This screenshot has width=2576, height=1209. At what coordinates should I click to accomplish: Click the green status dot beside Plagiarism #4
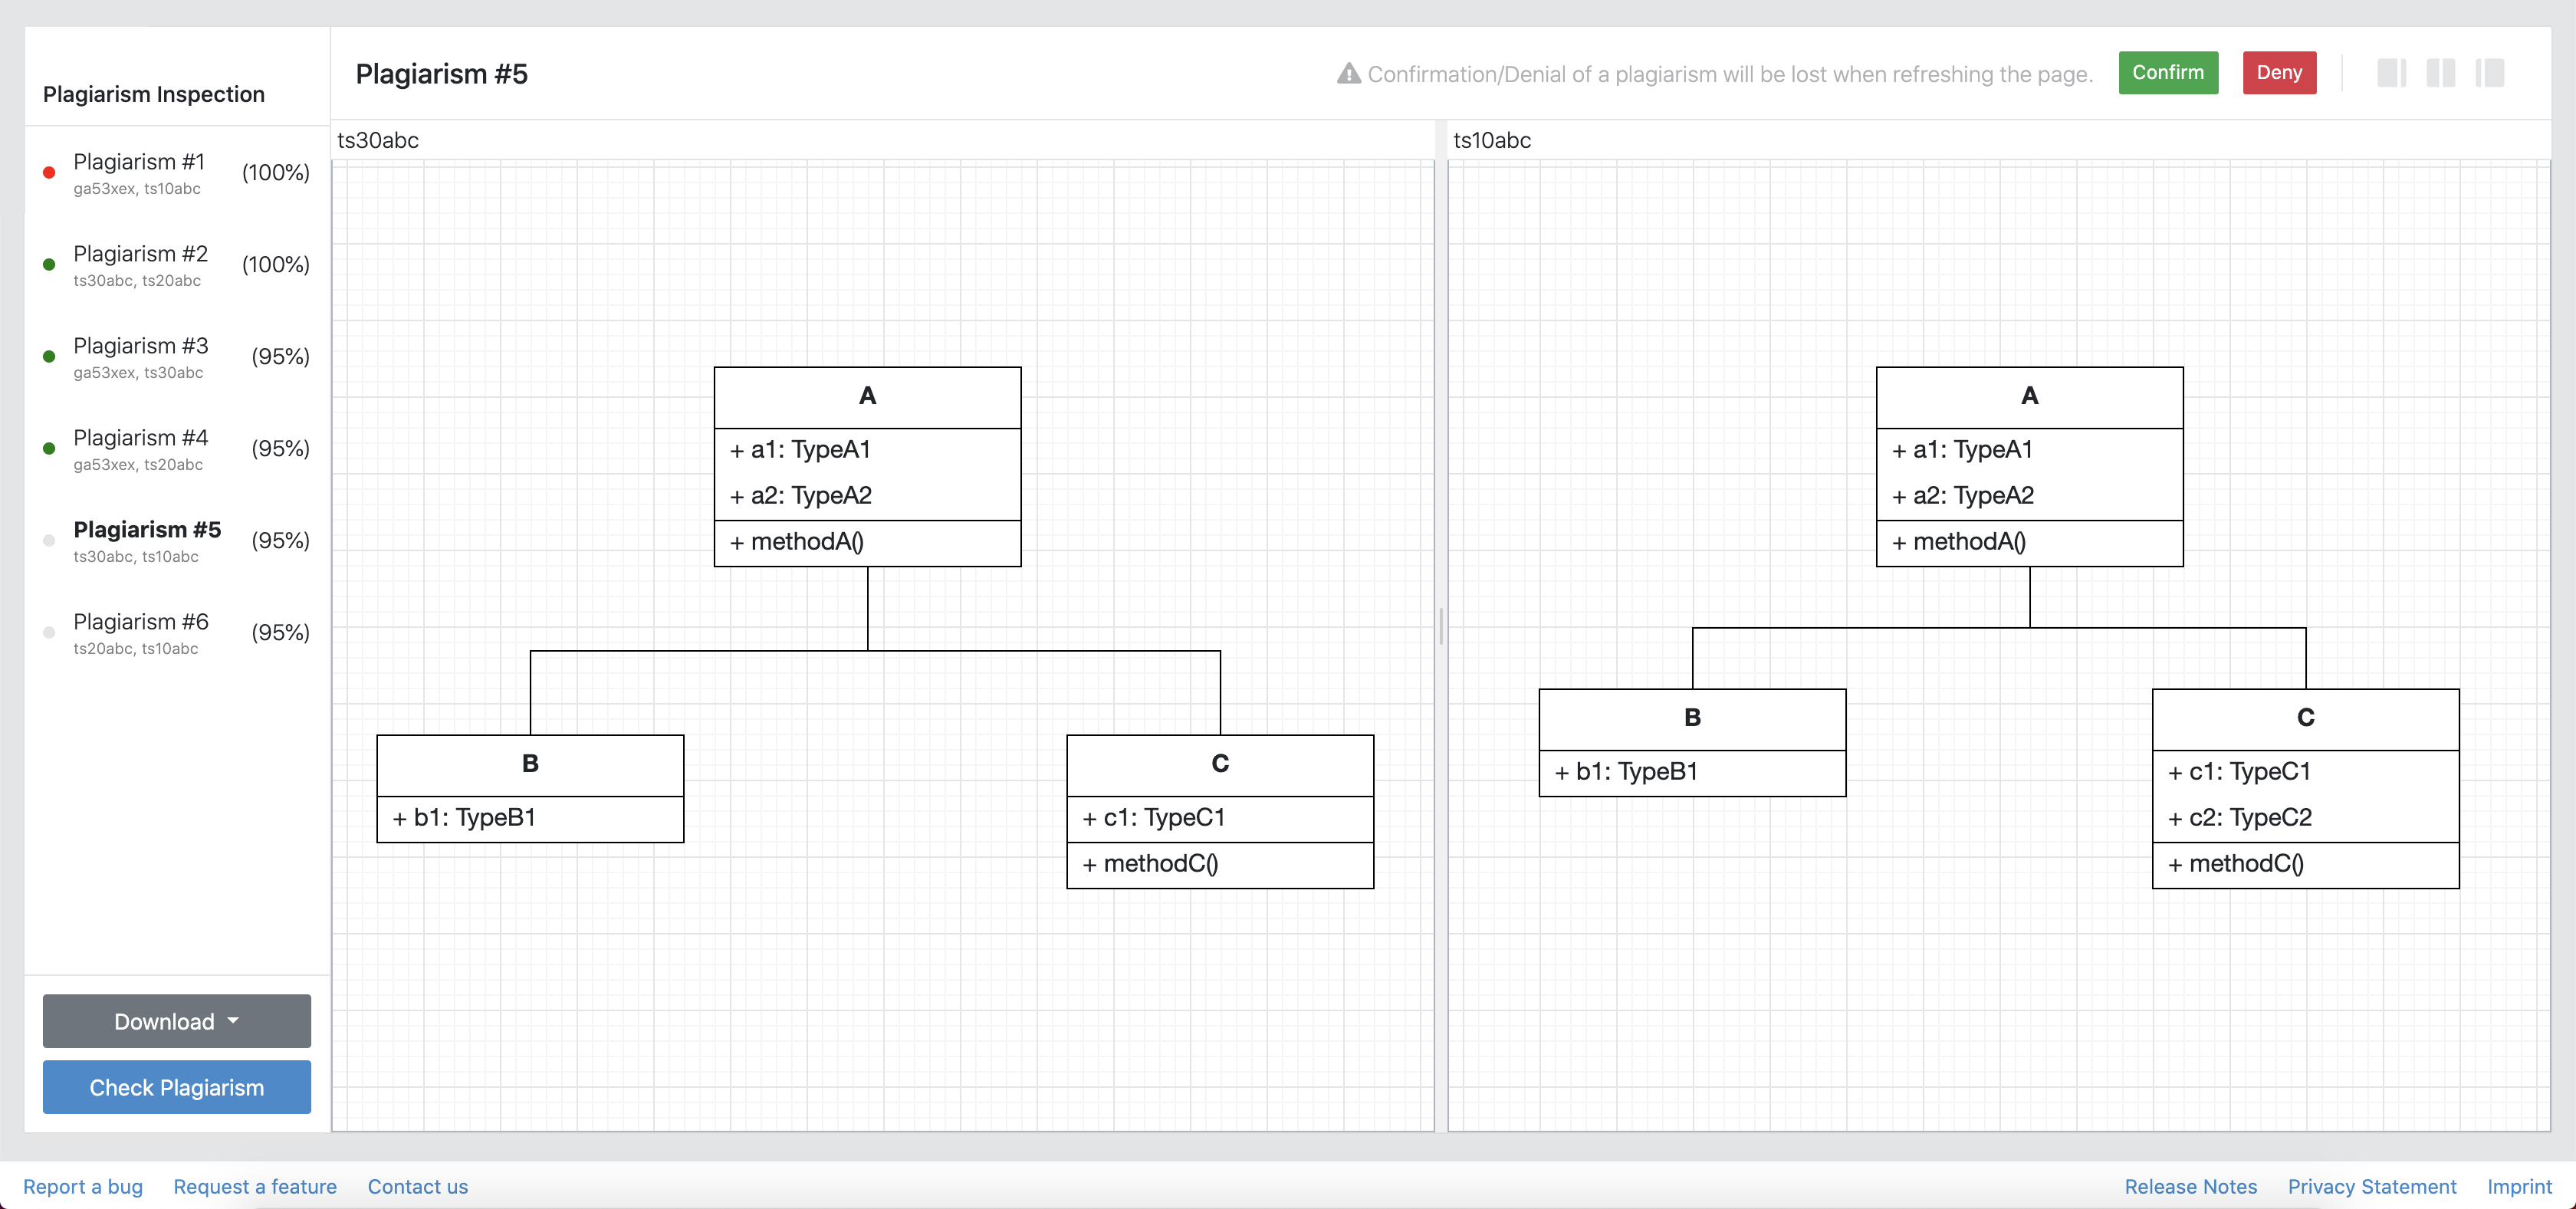(x=49, y=448)
